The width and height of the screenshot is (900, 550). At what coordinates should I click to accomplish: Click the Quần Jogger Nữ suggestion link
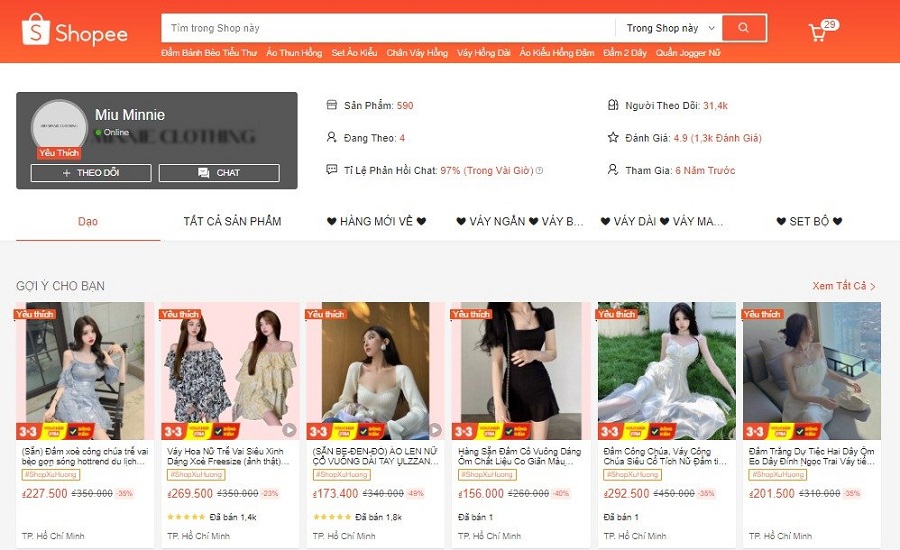tap(688, 52)
